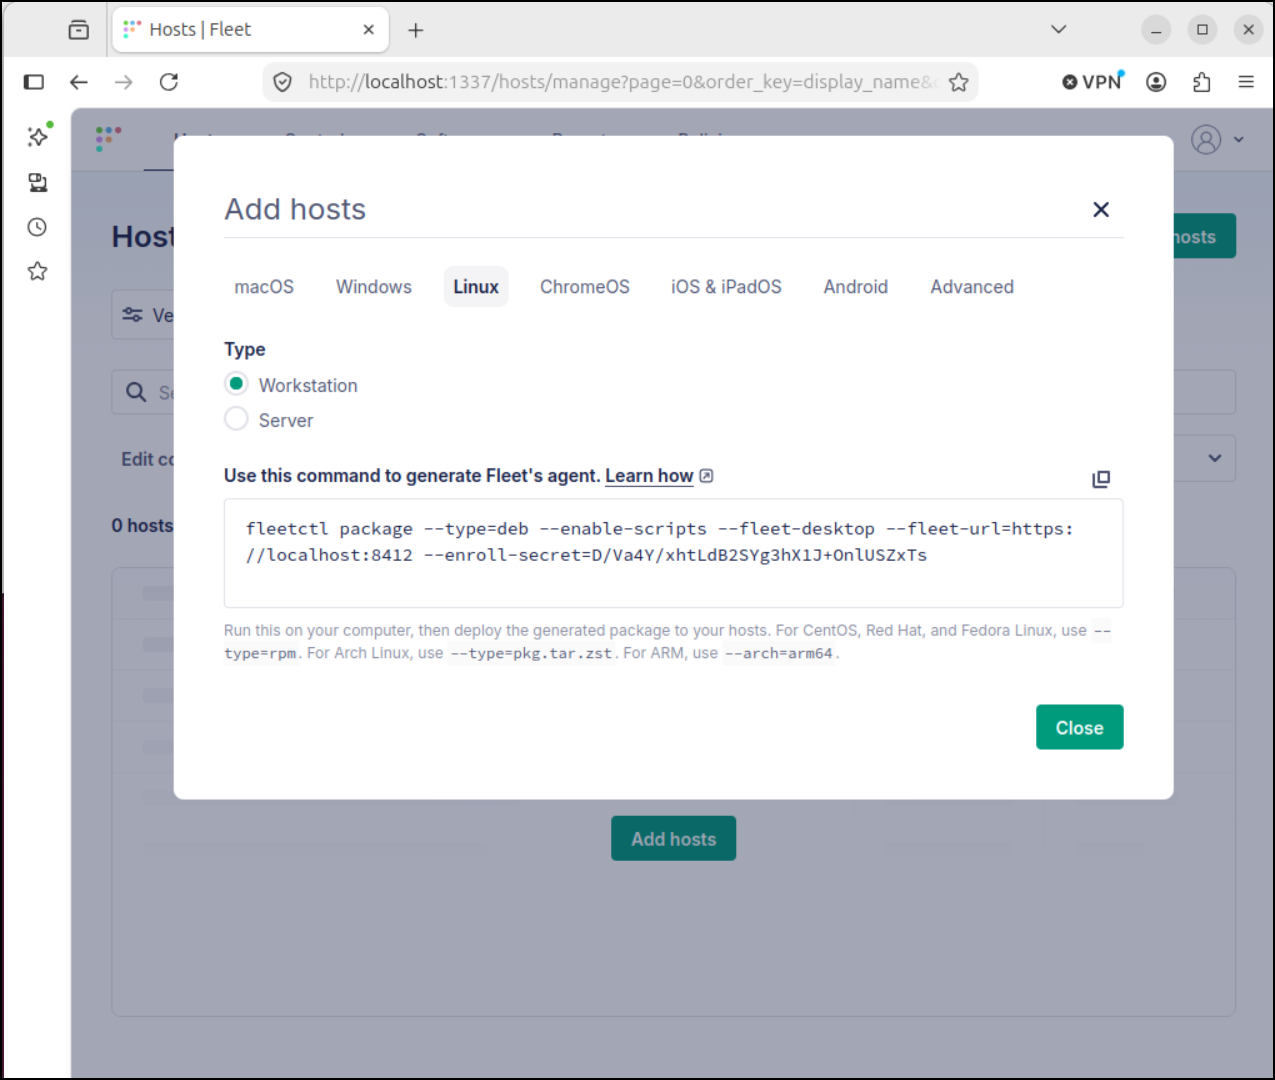Open the browser hamburger application menu
The height and width of the screenshot is (1080, 1275).
[1246, 82]
